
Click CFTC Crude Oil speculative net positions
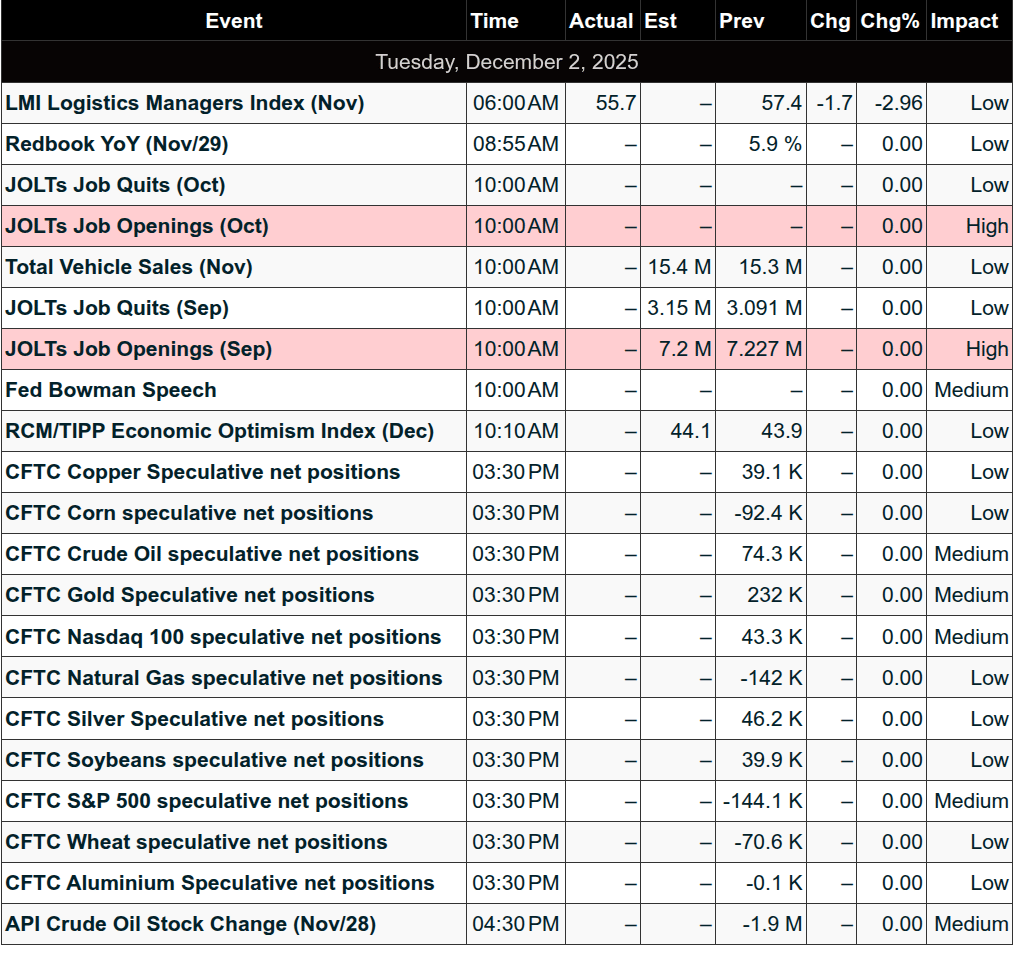[x=212, y=554]
